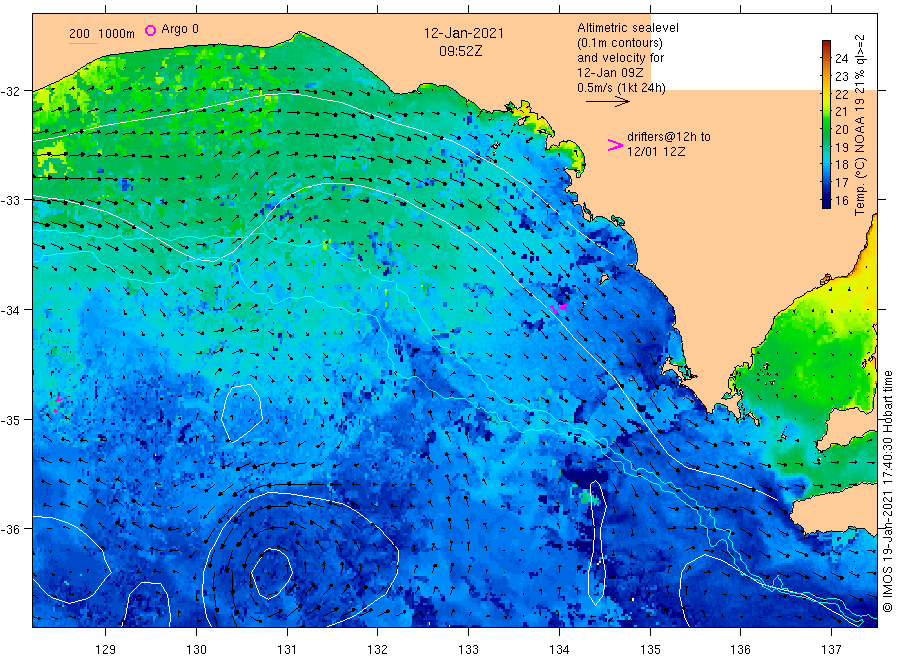This screenshot has width=900, height=660.
Task: Click the magenta Argo 0 circle marker
Action: [x=150, y=30]
